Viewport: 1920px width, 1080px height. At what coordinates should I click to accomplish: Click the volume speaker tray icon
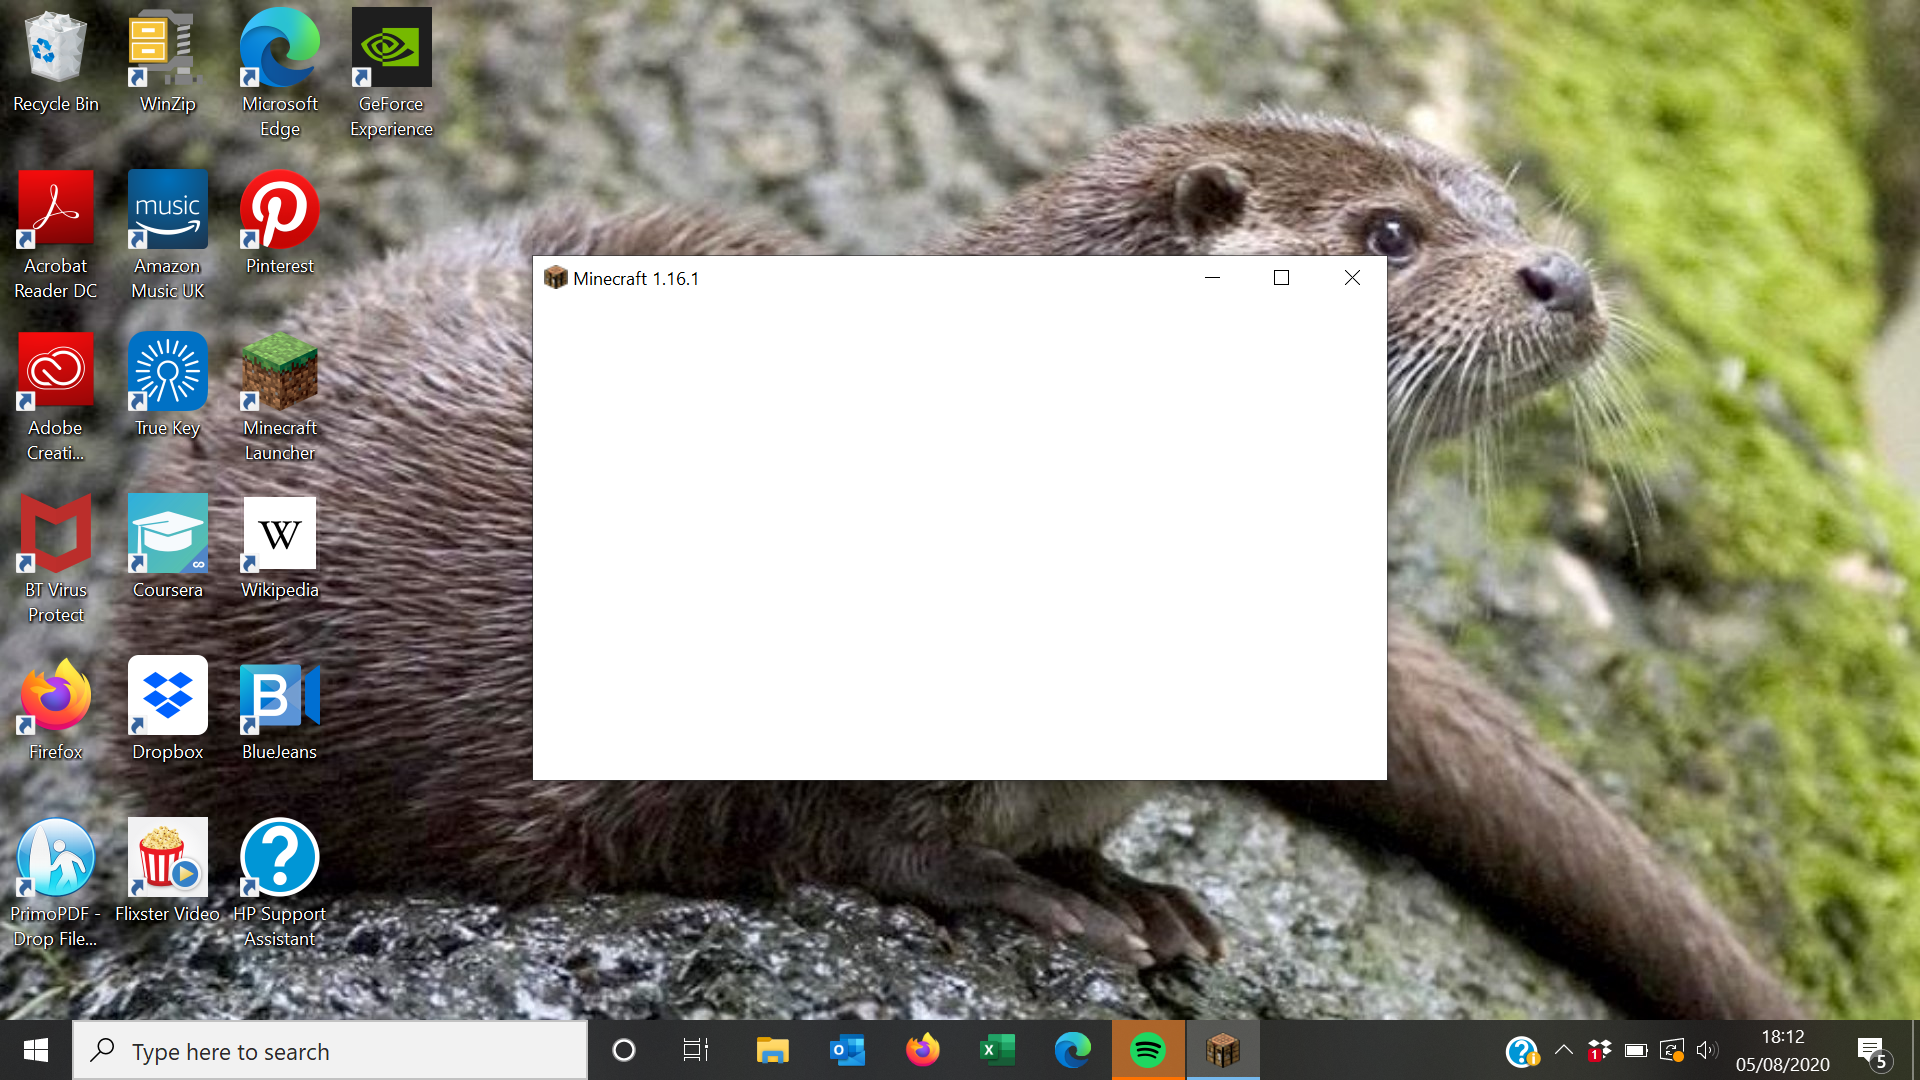point(1706,1050)
